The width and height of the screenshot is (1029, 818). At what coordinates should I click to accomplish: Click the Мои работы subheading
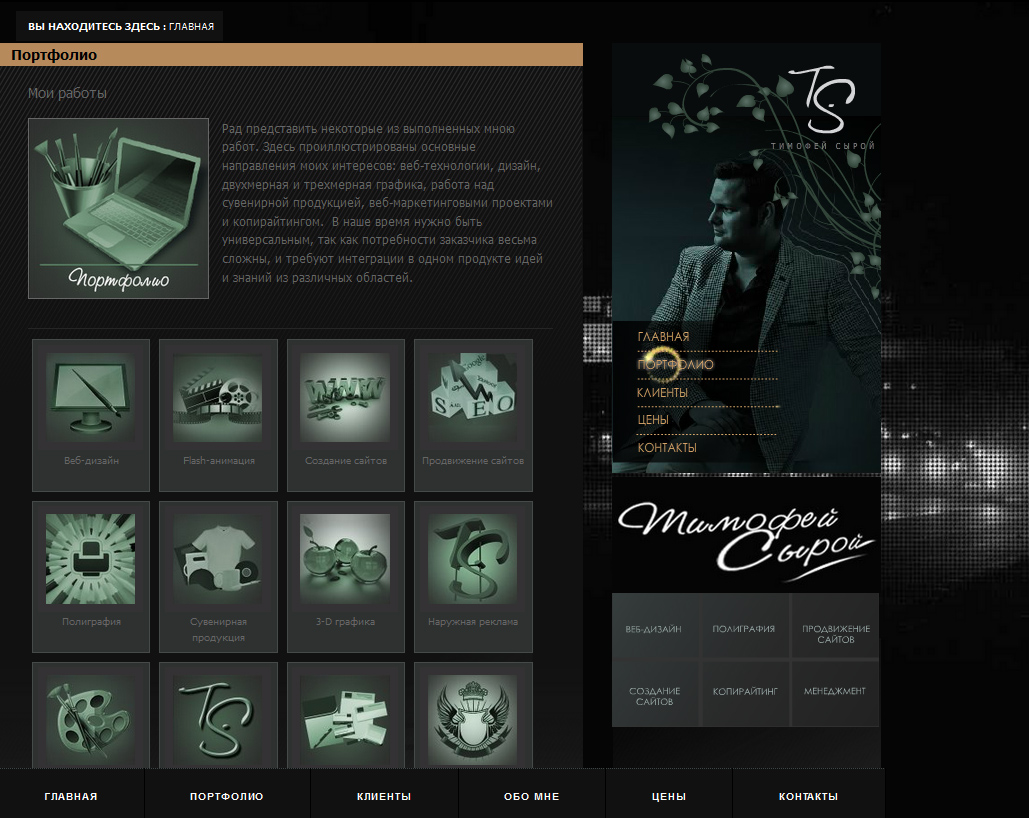point(67,93)
